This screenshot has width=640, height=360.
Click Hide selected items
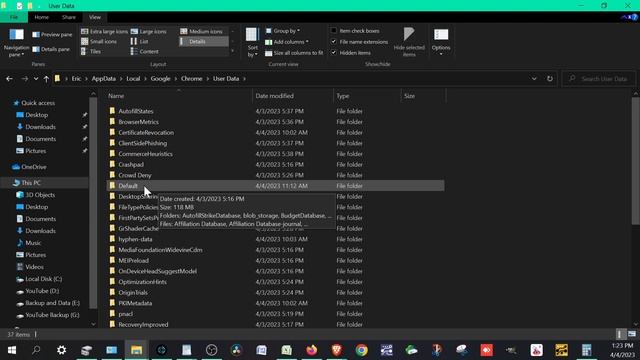tap(409, 42)
